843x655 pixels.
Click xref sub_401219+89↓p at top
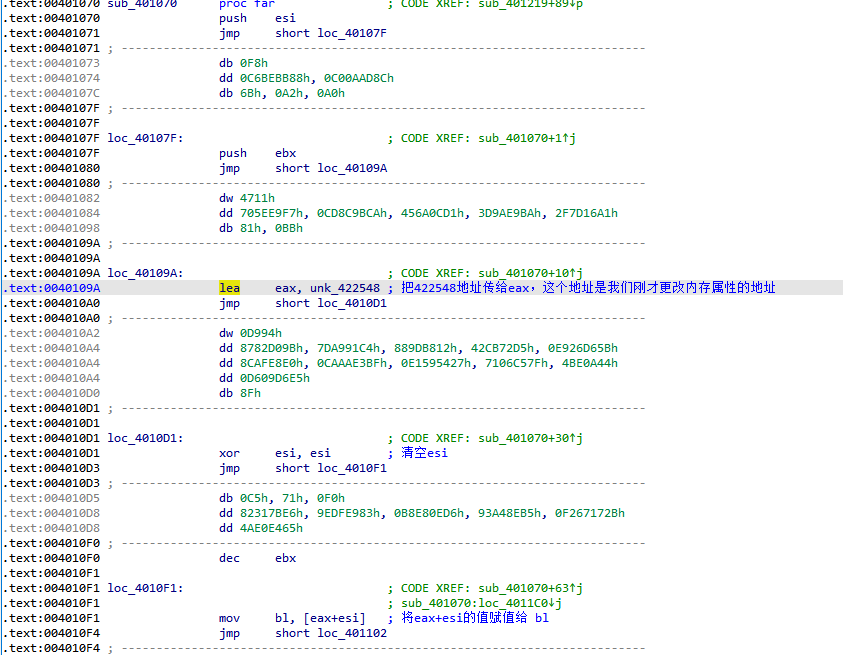click(530, 4)
